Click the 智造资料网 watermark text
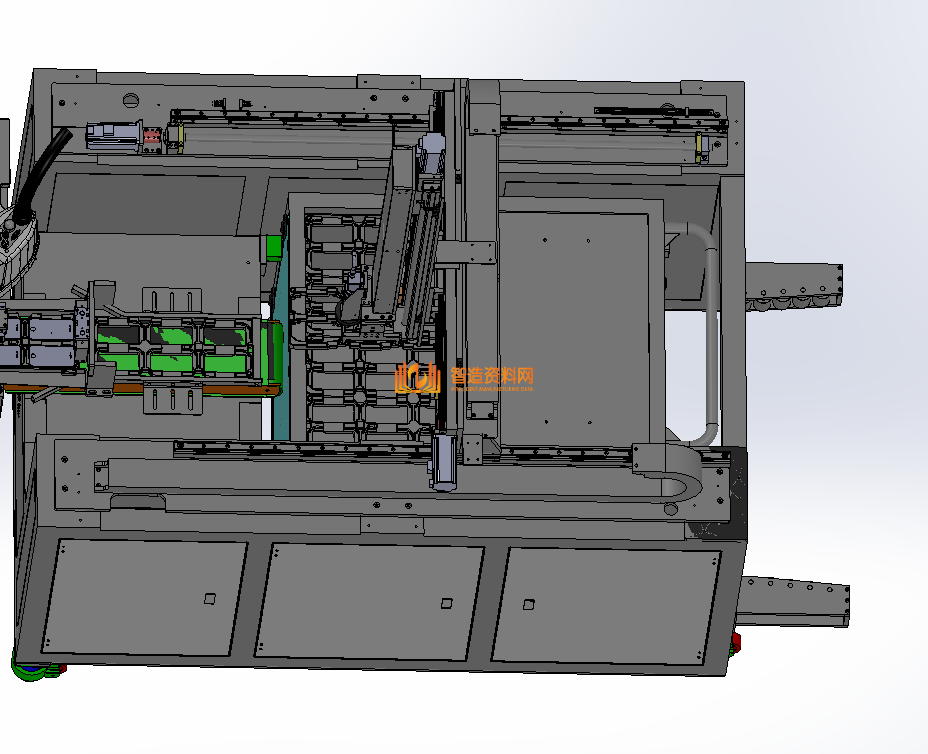Screen dimensions: 928x754 coord(492,376)
